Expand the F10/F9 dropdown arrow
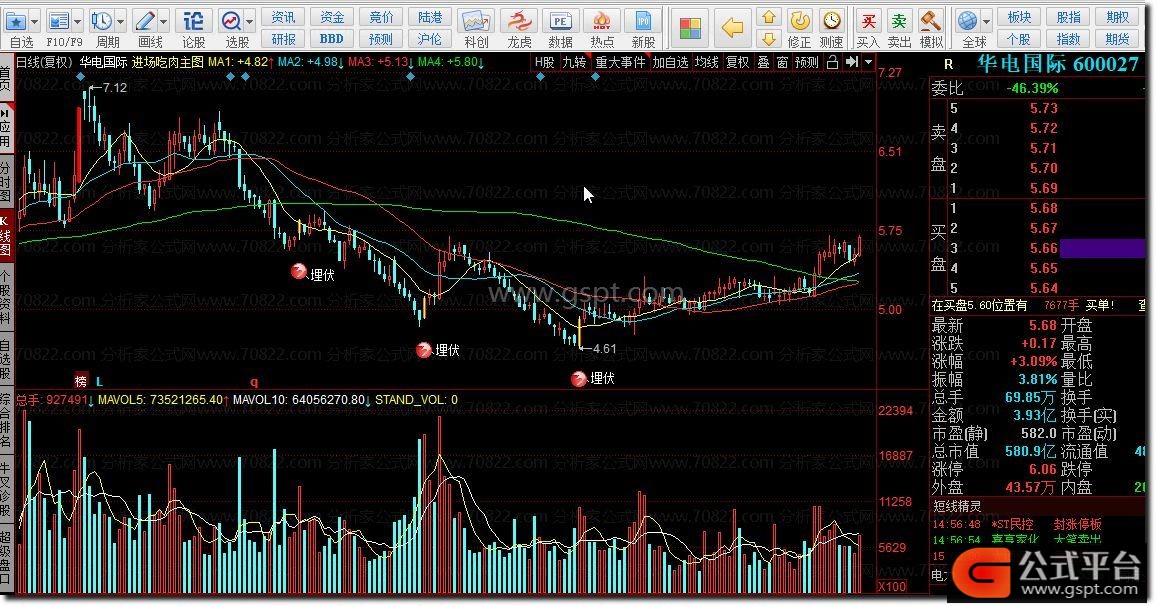Image resolution: width=1157 pixels, height=606 pixels. [77, 21]
